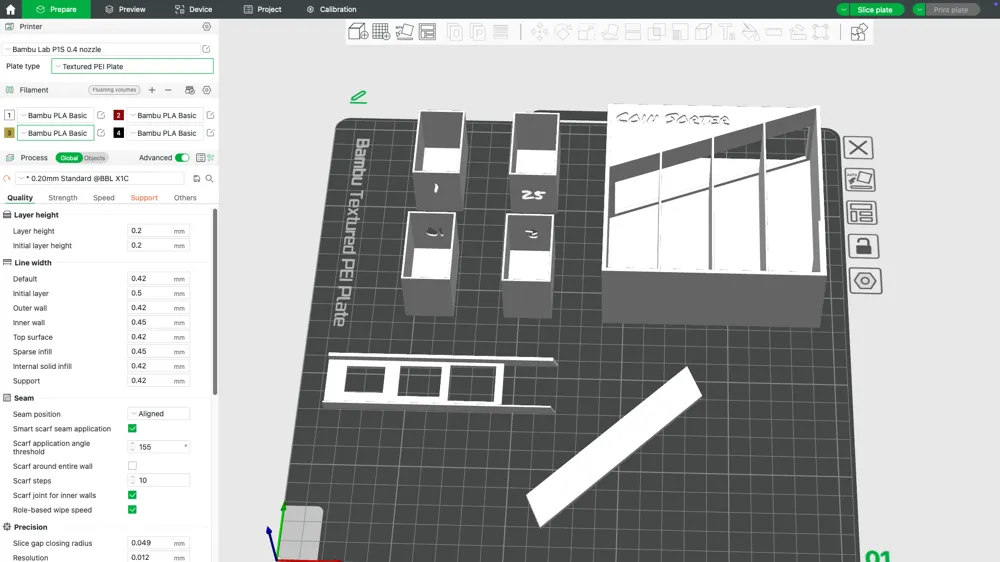Uncheck Smart scarf seam application
The image size is (1000, 562).
[x=132, y=429]
